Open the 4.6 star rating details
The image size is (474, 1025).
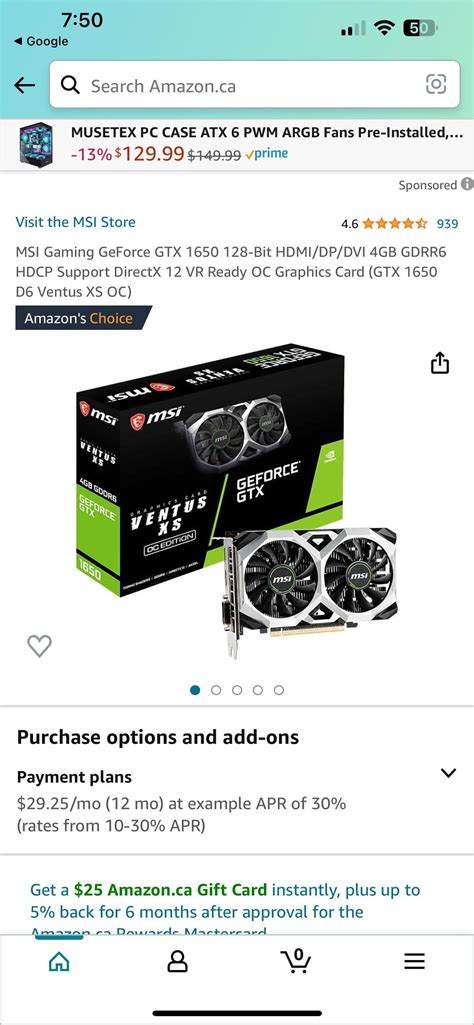(x=384, y=224)
